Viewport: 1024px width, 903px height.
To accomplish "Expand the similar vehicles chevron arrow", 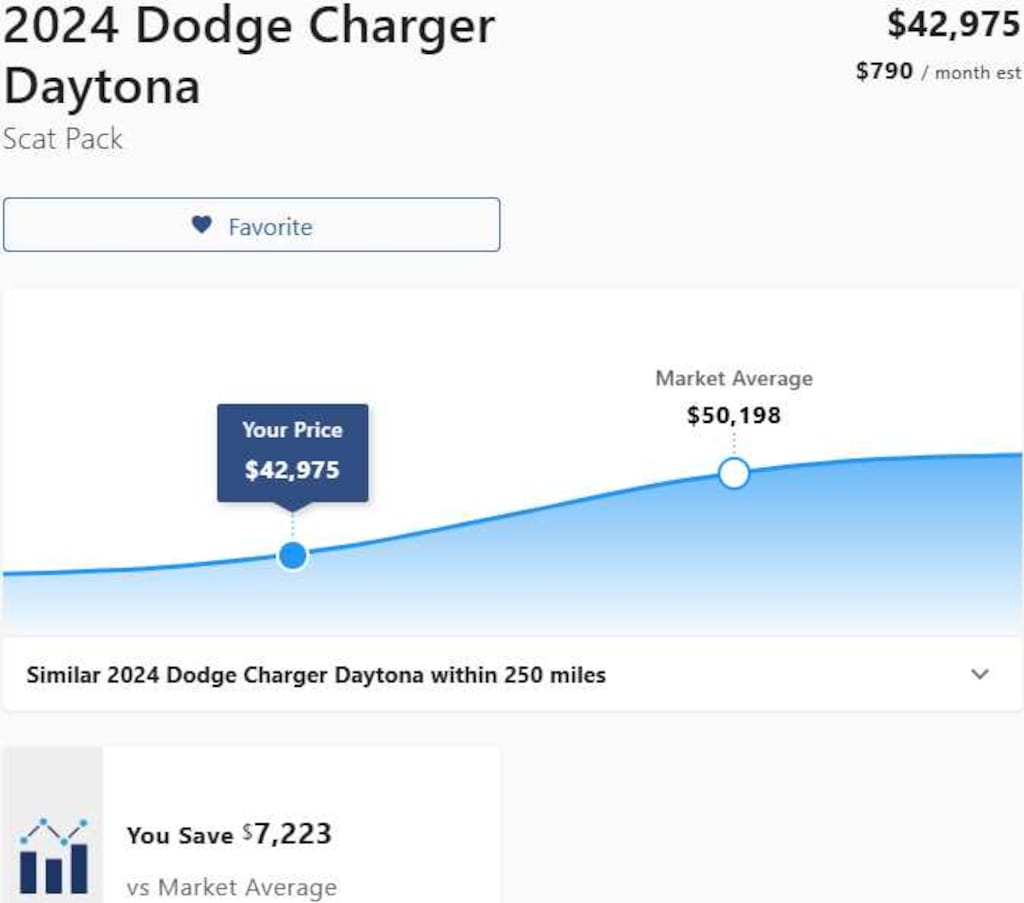I will click(x=980, y=674).
